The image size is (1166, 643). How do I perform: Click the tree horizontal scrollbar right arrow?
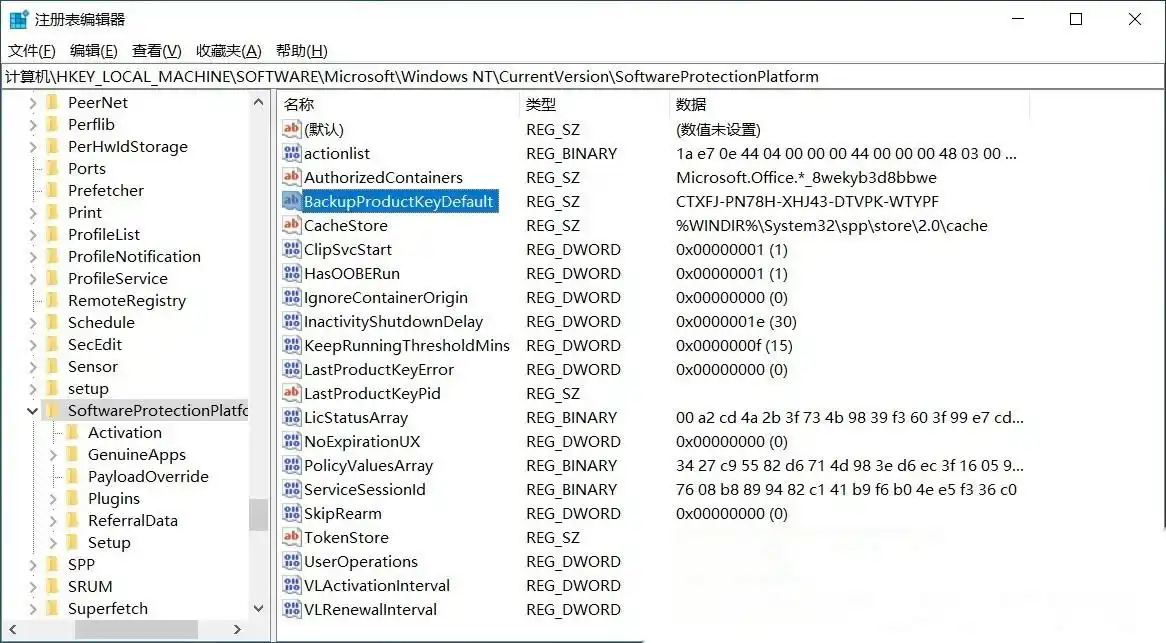237,630
